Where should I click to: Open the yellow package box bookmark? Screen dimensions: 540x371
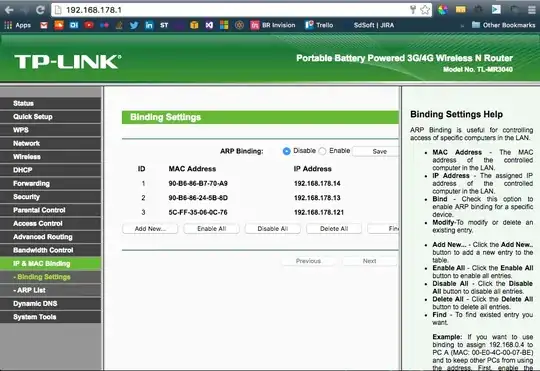click(194, 25)
